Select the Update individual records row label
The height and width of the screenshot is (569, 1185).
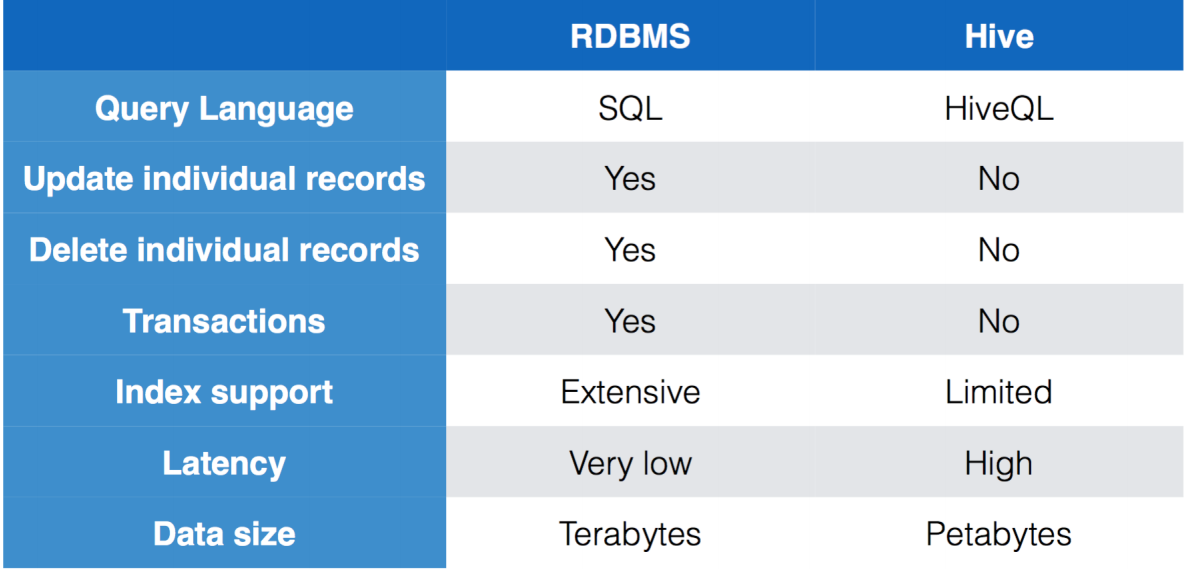tap(224, 178)
